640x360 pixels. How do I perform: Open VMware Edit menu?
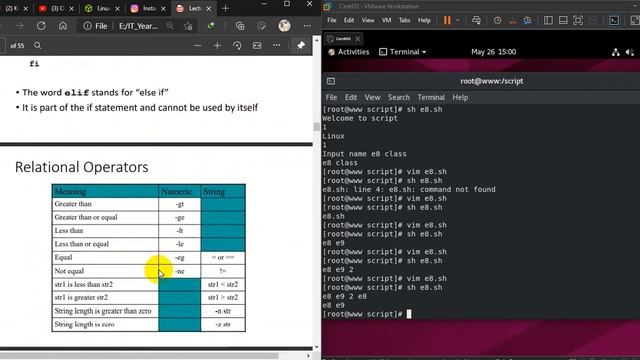pos(349,20)
